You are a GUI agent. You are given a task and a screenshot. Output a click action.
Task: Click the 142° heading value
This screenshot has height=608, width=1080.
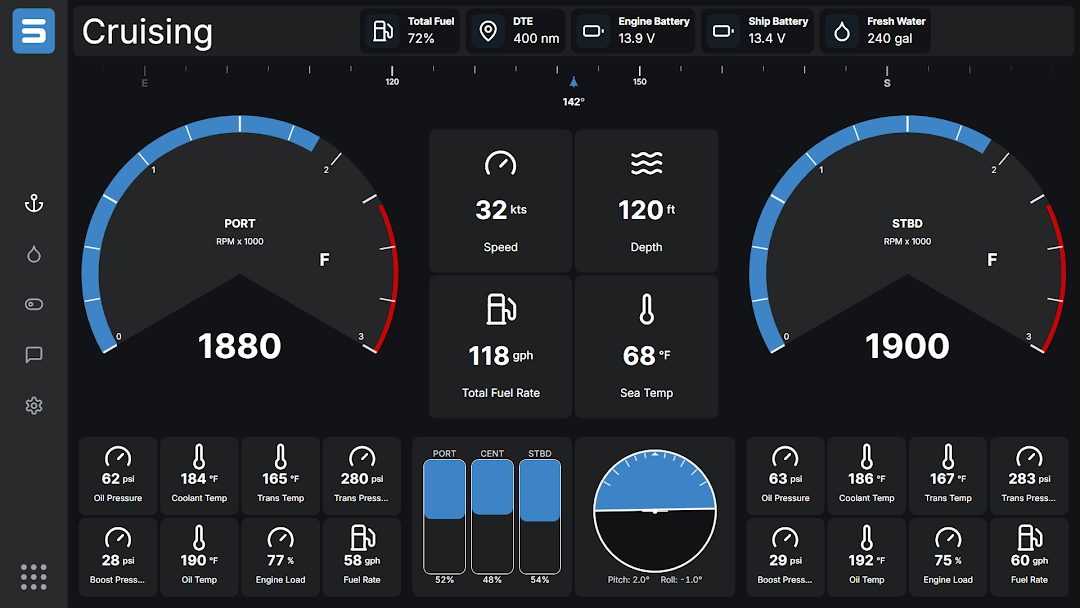[x=573, y=102]
